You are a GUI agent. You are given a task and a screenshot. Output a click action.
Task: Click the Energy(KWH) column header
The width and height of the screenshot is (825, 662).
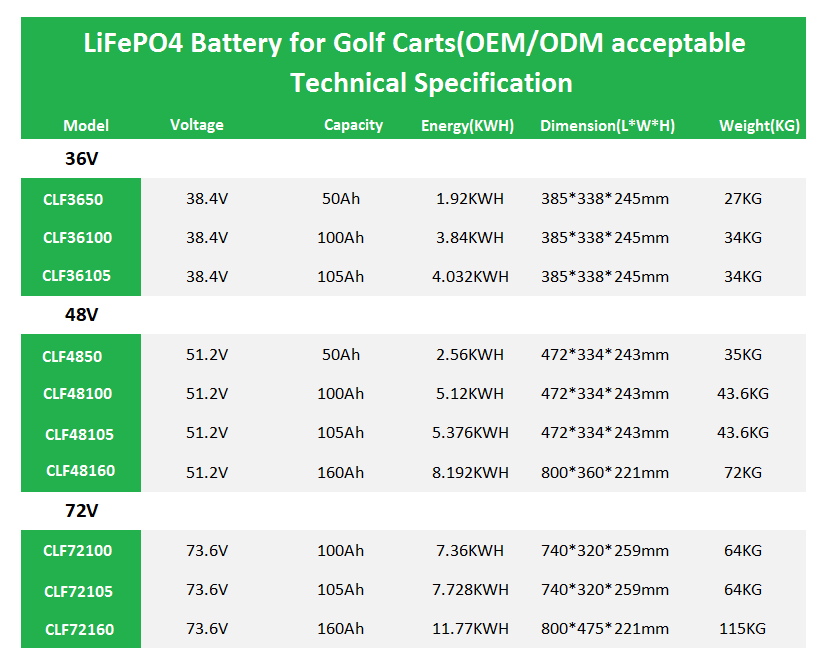pyautogui.click(x=467, y=126)
